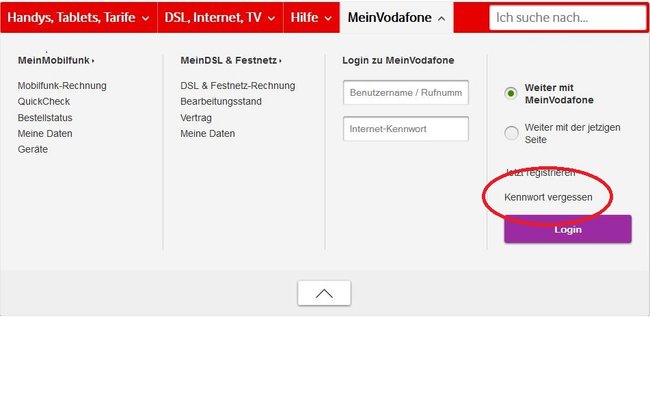Viewport: 650px width, 414px height.
Task: Focus the Internet-Kennwort field
Action: [x=406, y=129]
